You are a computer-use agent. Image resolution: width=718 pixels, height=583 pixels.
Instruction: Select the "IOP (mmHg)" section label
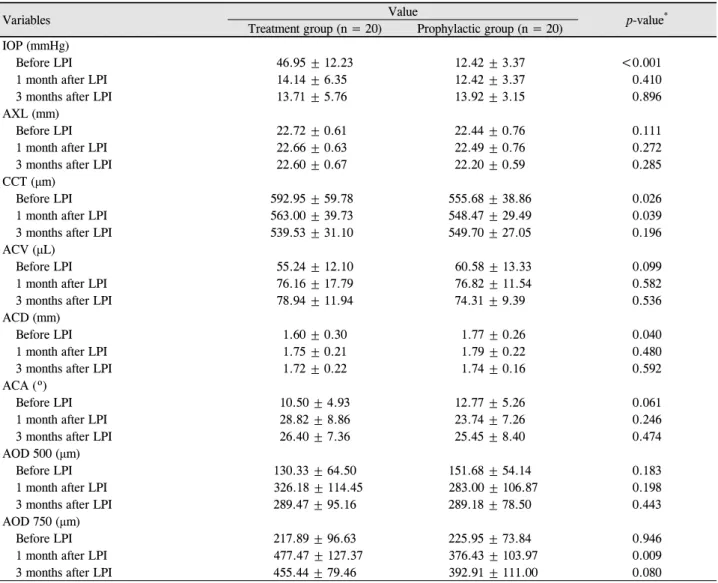pyautogui.click(x=36, y=46)
